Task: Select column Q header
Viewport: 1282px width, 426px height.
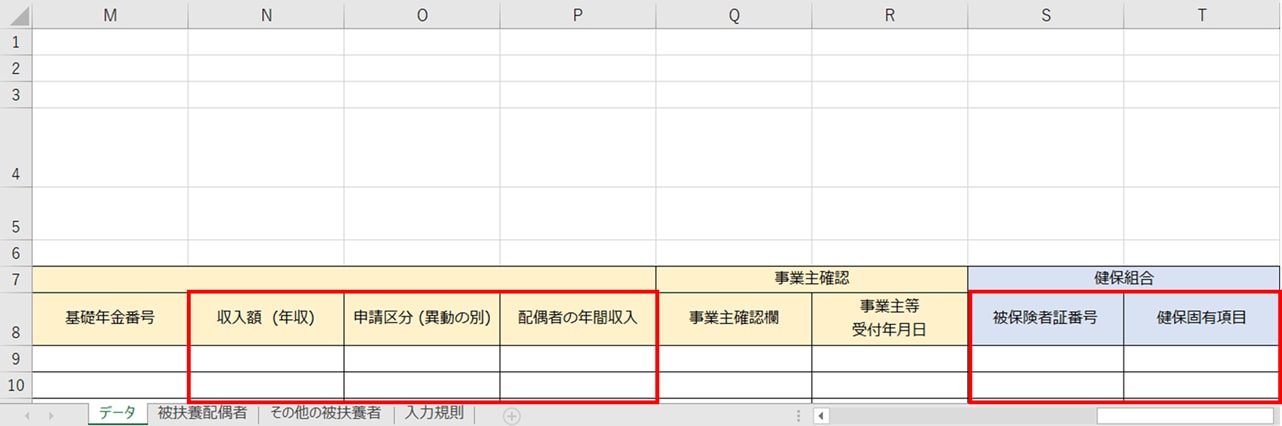Action: point(734,15)
